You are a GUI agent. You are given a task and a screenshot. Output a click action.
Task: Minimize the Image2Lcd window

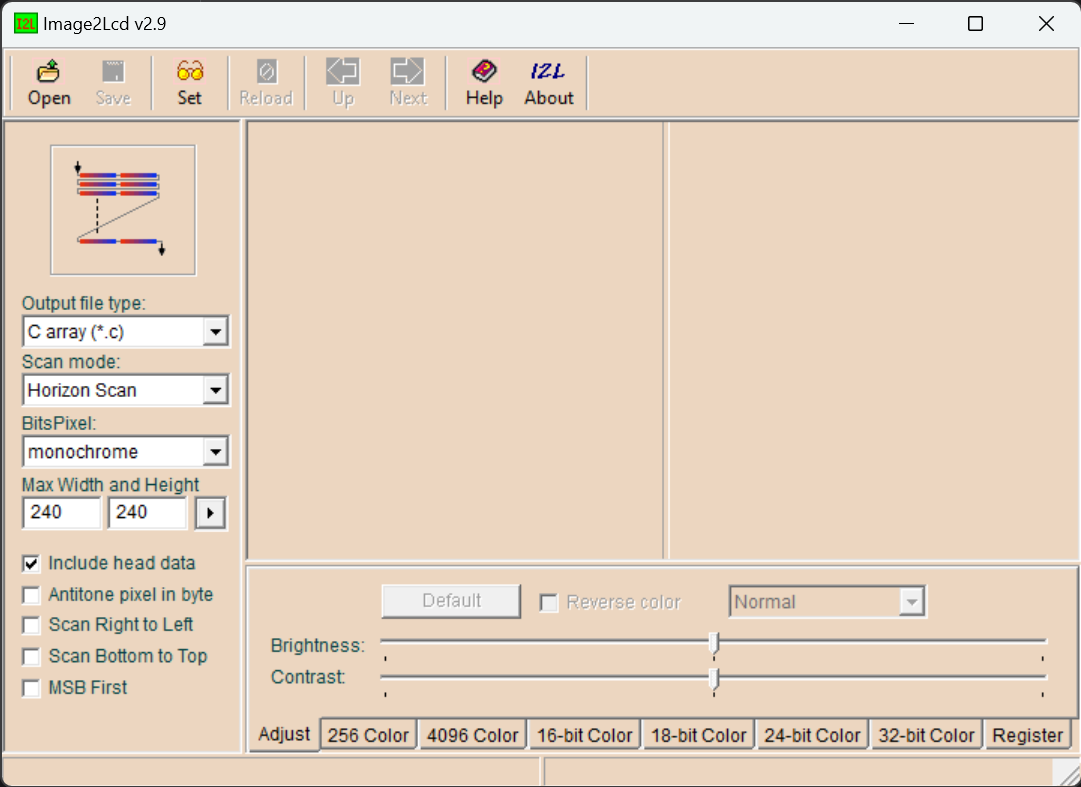907,23
